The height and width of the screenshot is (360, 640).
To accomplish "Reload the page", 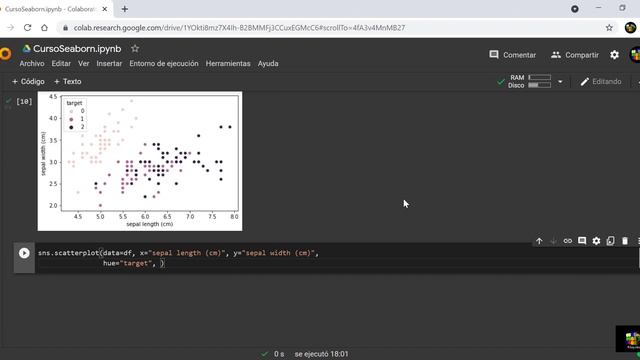I will coord(27,28).
